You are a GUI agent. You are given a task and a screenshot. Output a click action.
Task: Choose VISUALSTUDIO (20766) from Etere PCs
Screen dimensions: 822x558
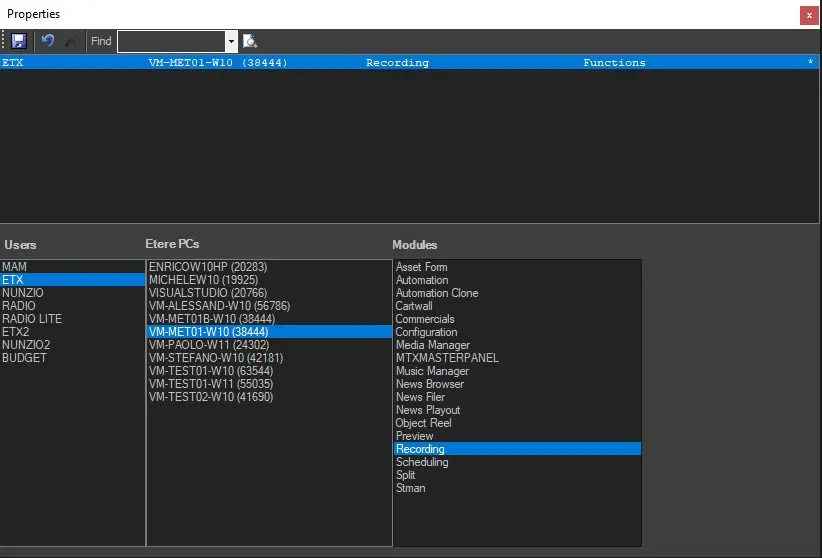207,293
